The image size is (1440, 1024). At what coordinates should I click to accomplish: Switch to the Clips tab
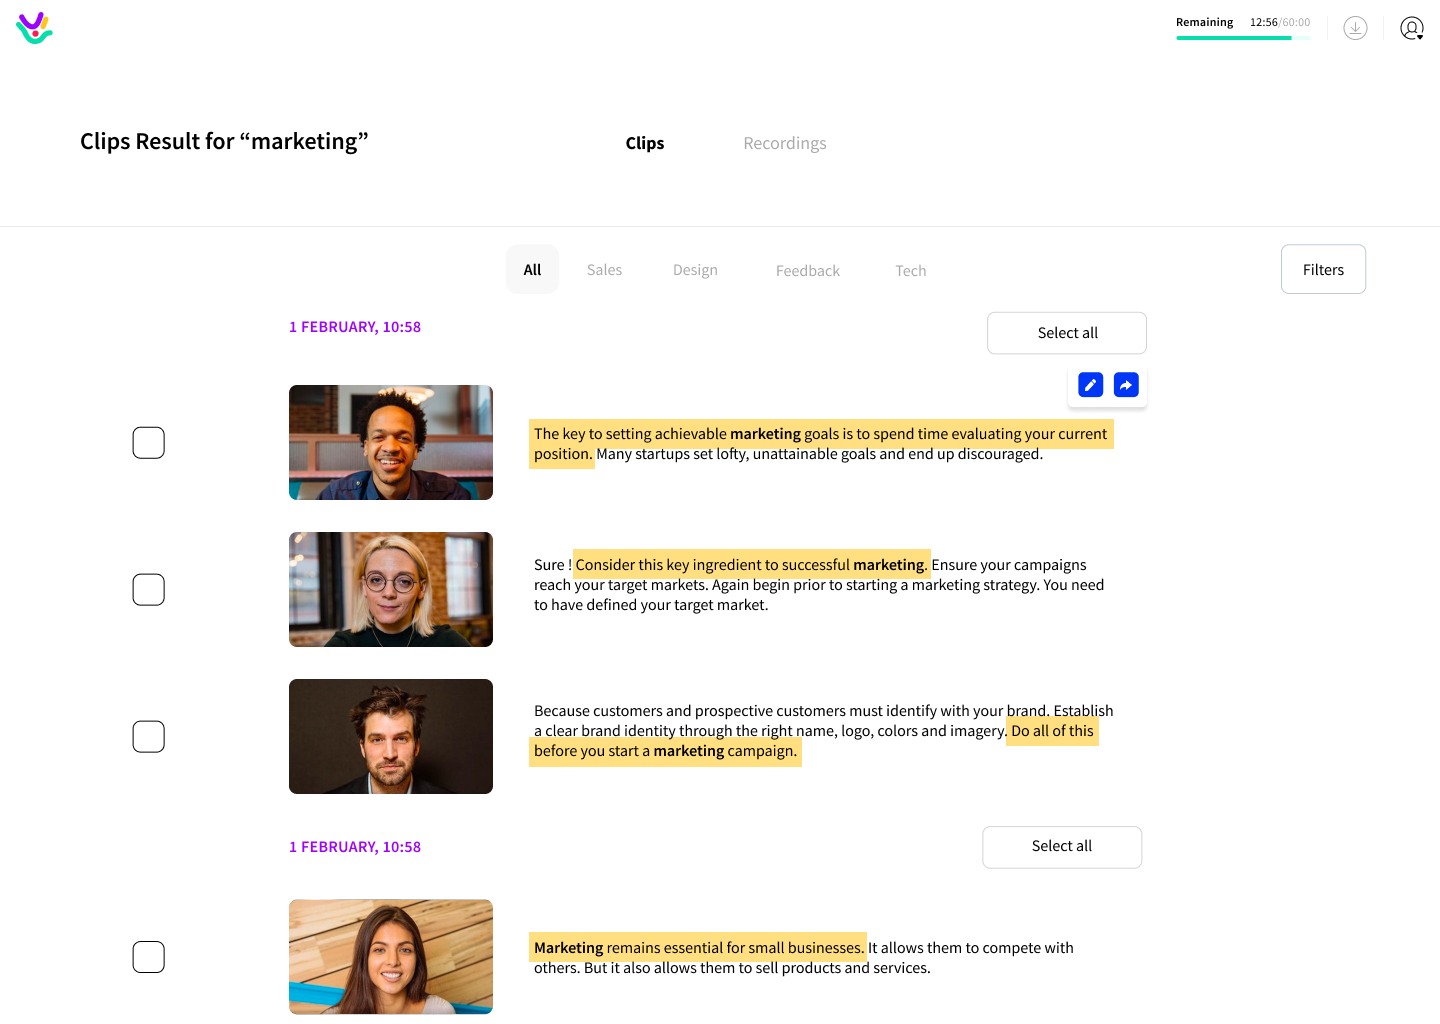[645, 143]
